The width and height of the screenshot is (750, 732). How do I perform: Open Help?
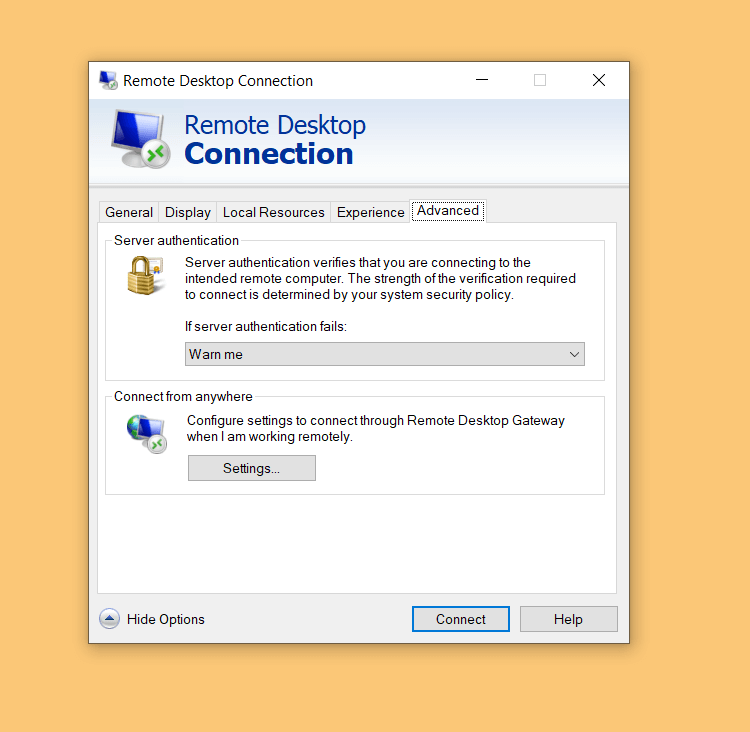(x=568, y=619)
